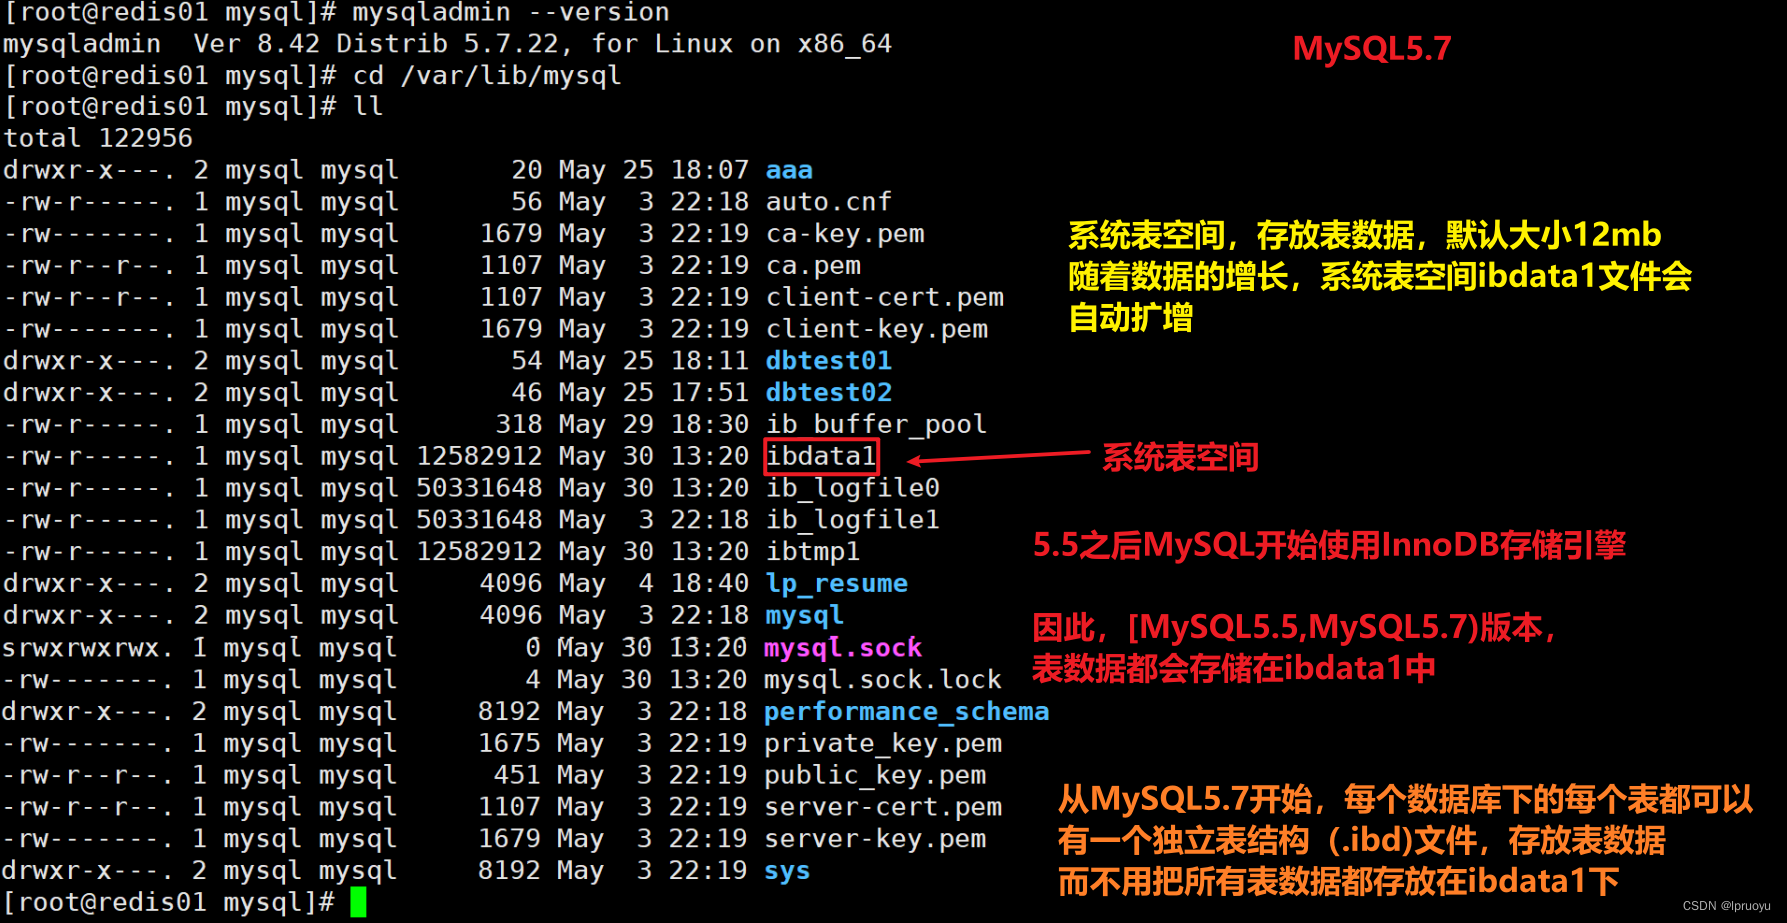This screenshot has height=923, width=1787.
Task: Click the 'total 122956' line
Action: click(x=98, y=138)
